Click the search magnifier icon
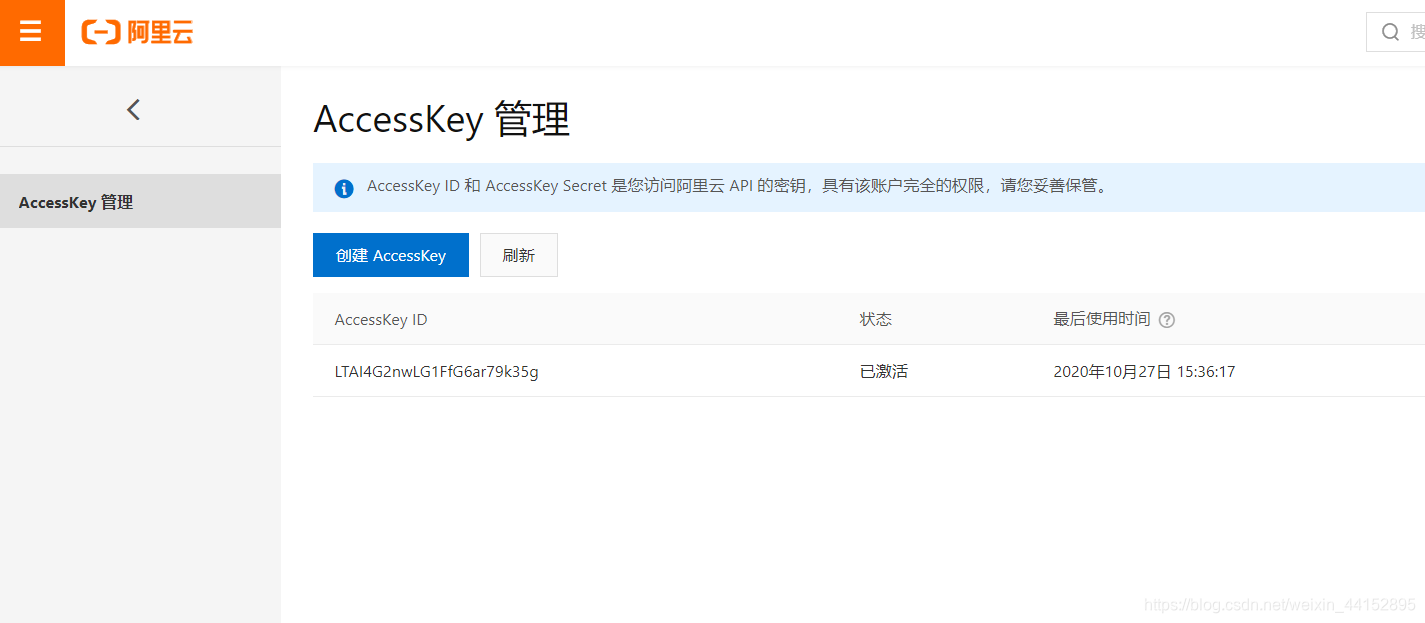 point(1390,32)
